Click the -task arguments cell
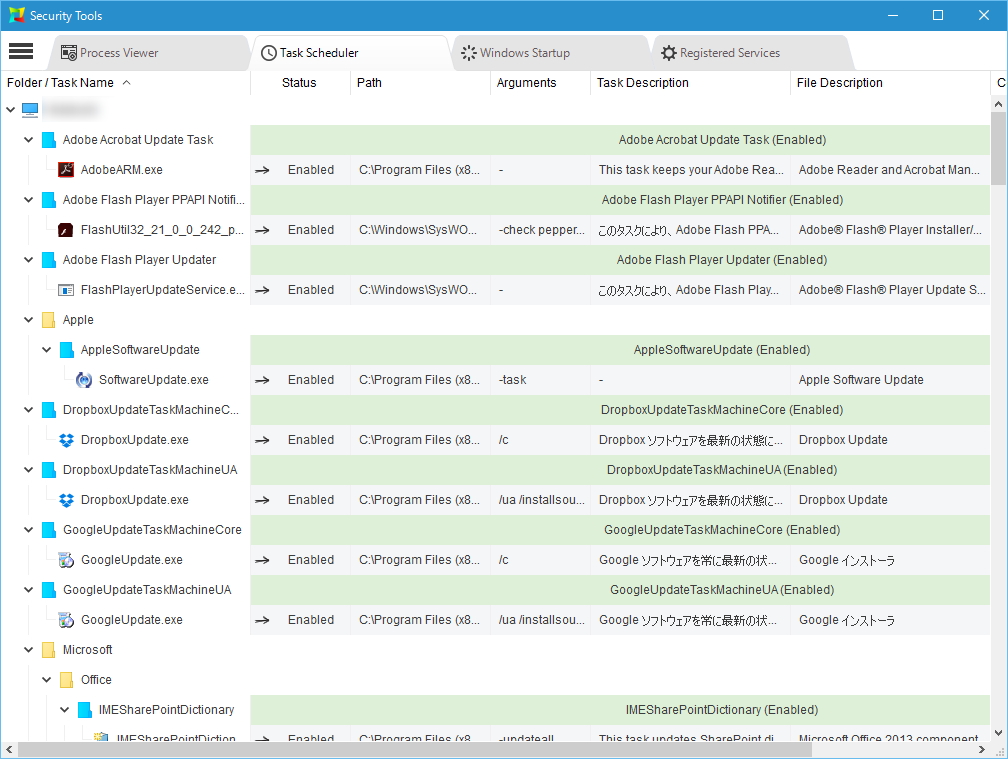 click(540, 380)
